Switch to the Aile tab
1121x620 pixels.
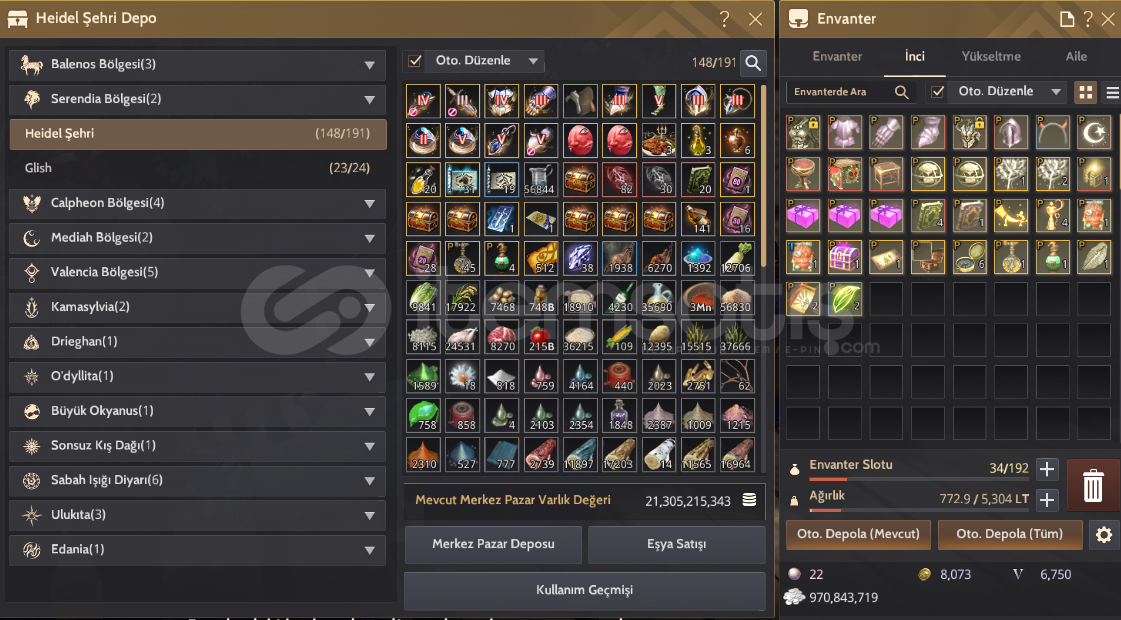[1075, 56]
